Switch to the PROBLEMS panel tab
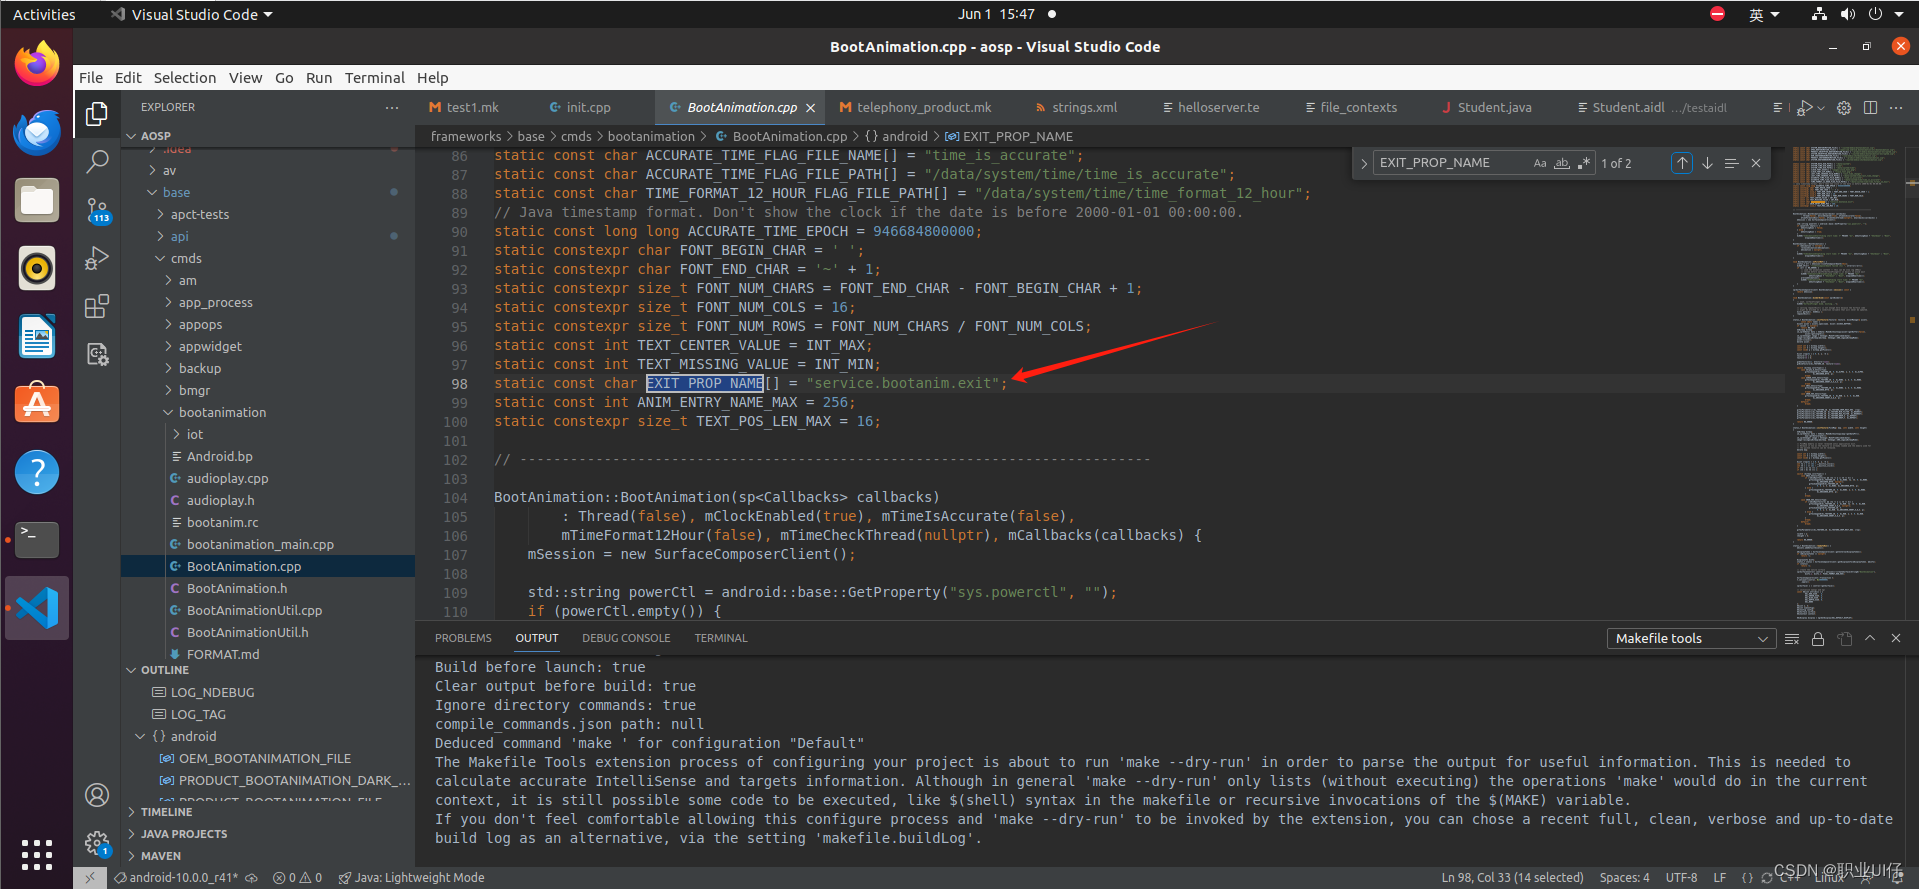 463,638
